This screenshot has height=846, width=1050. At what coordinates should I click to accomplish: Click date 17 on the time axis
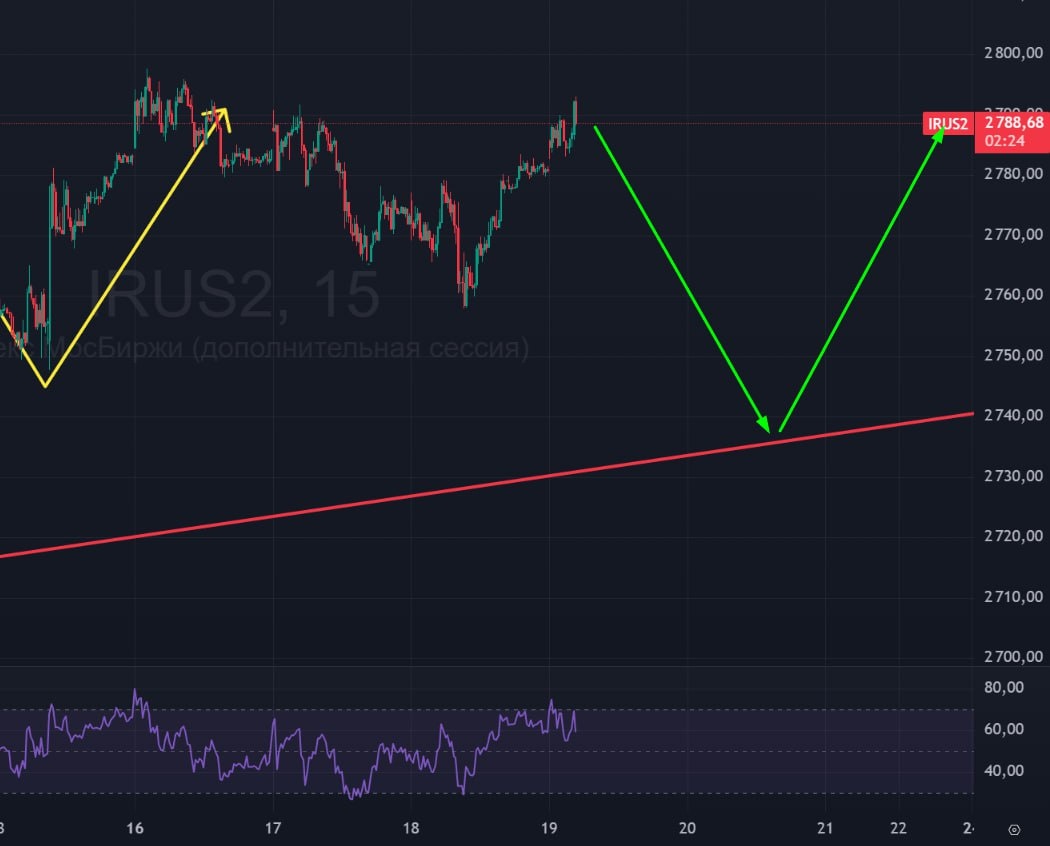[x=273, y=828]
